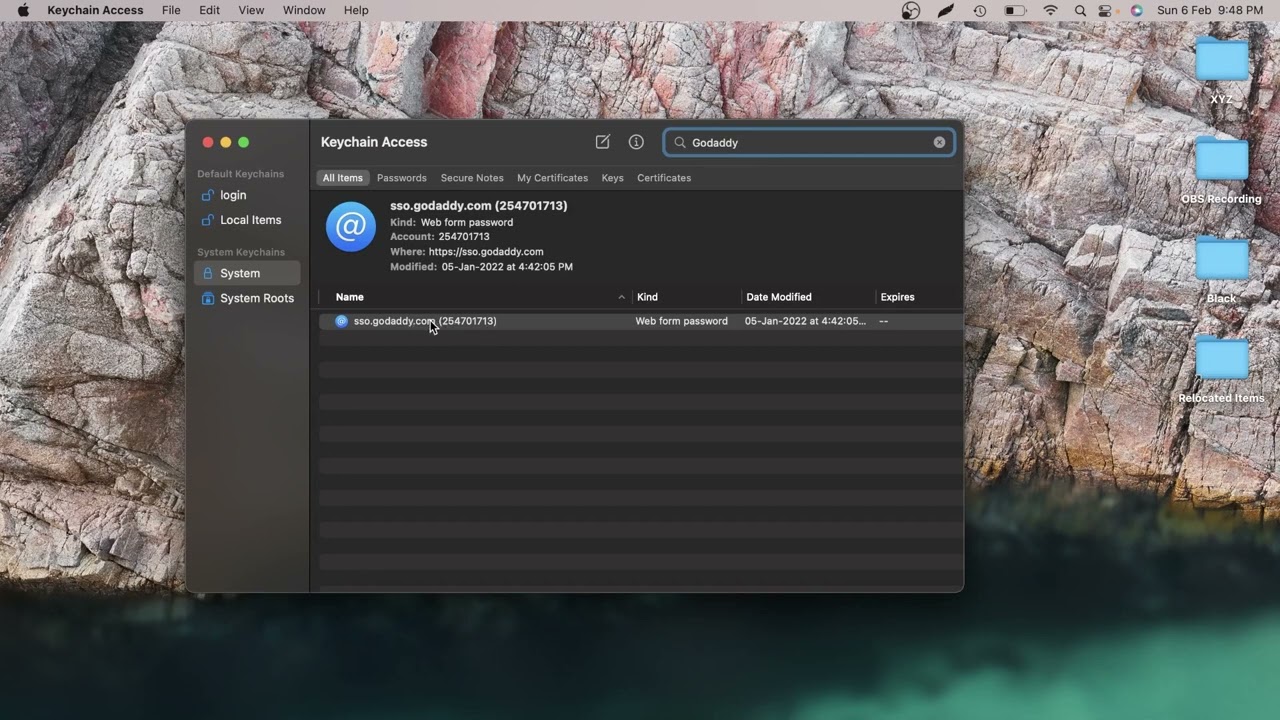Screen dimensions: 1280x720
Task: Switch to the My Certificates tab
Action: click(552, 178)
